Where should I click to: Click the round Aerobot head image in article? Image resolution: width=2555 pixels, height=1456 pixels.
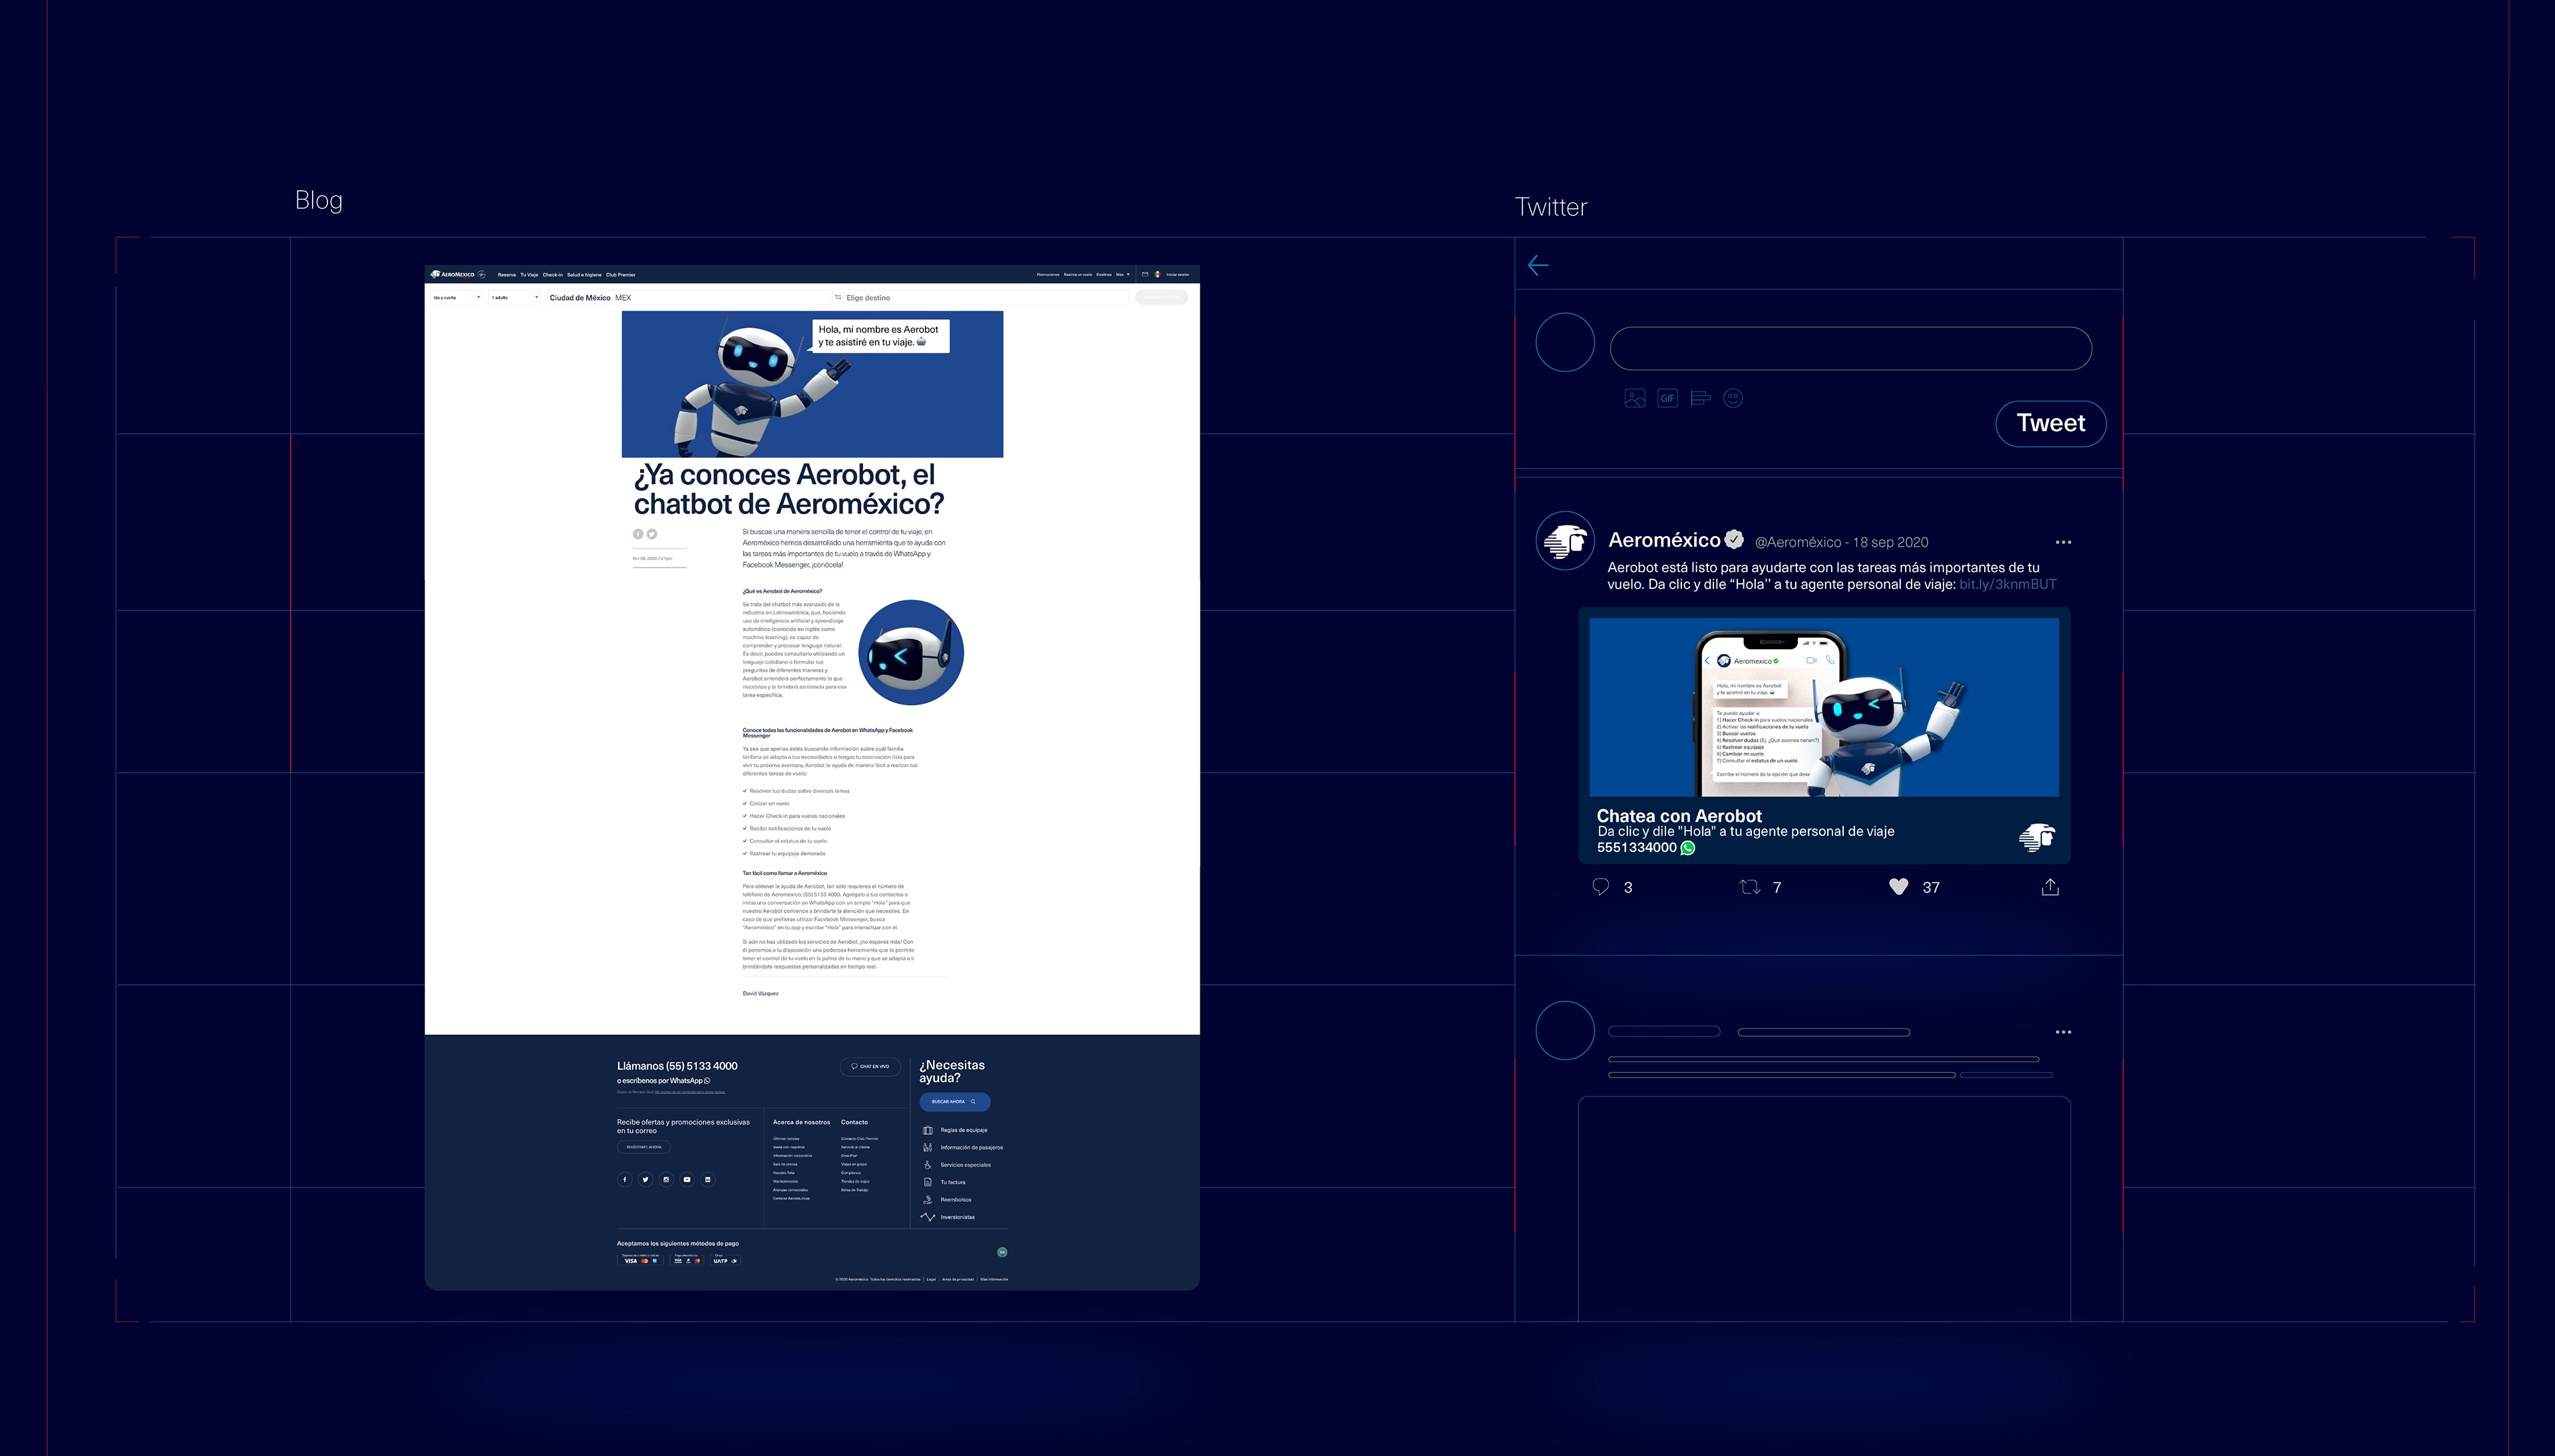pyautogui.click(x=910, y=652)
